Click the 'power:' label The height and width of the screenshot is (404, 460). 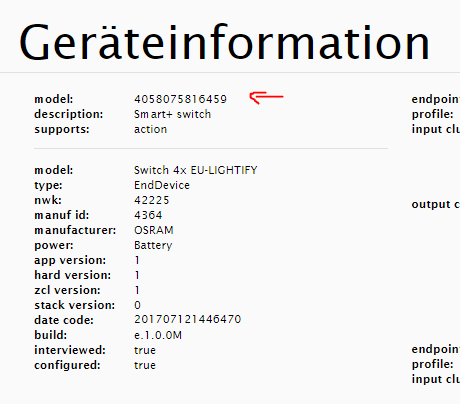click(x=54, y=245)
